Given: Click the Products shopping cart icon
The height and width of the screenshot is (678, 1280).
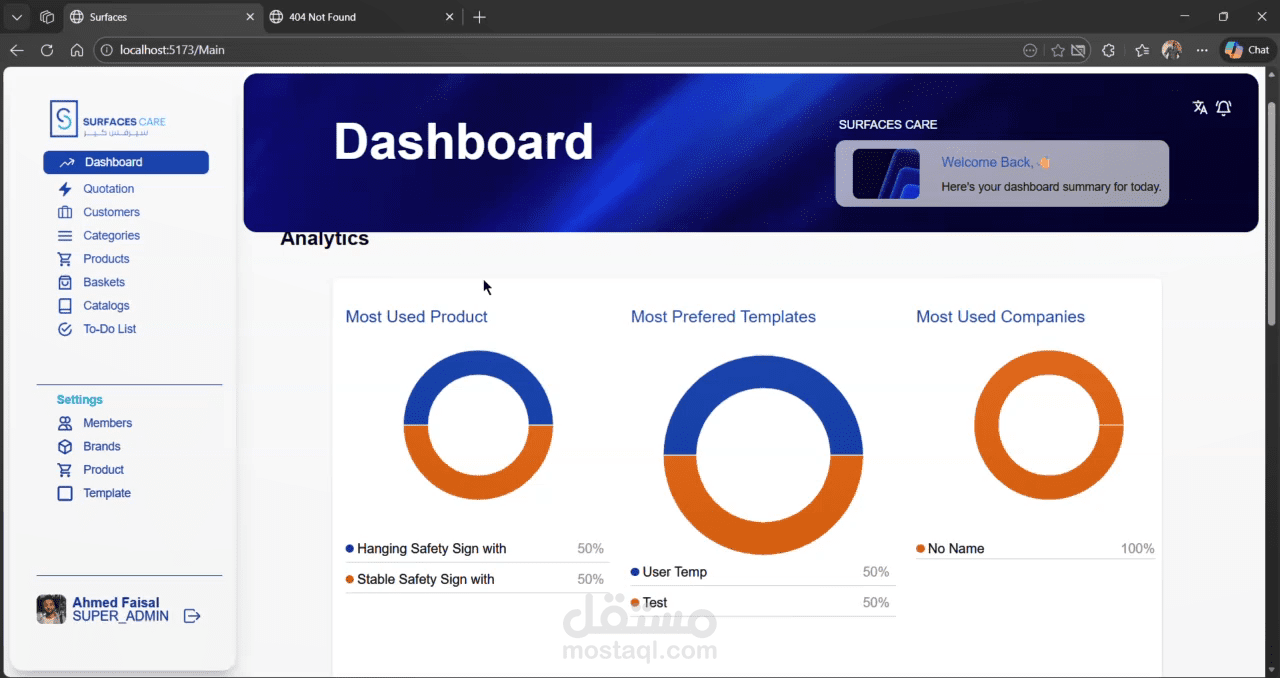Looking at the screenshot, I should [x=65, y=259].
